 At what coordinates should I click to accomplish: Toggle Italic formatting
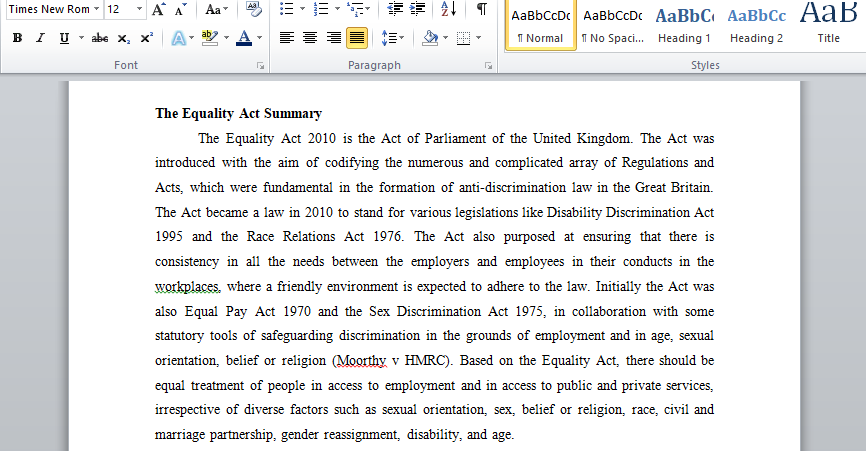coord(40,38)
